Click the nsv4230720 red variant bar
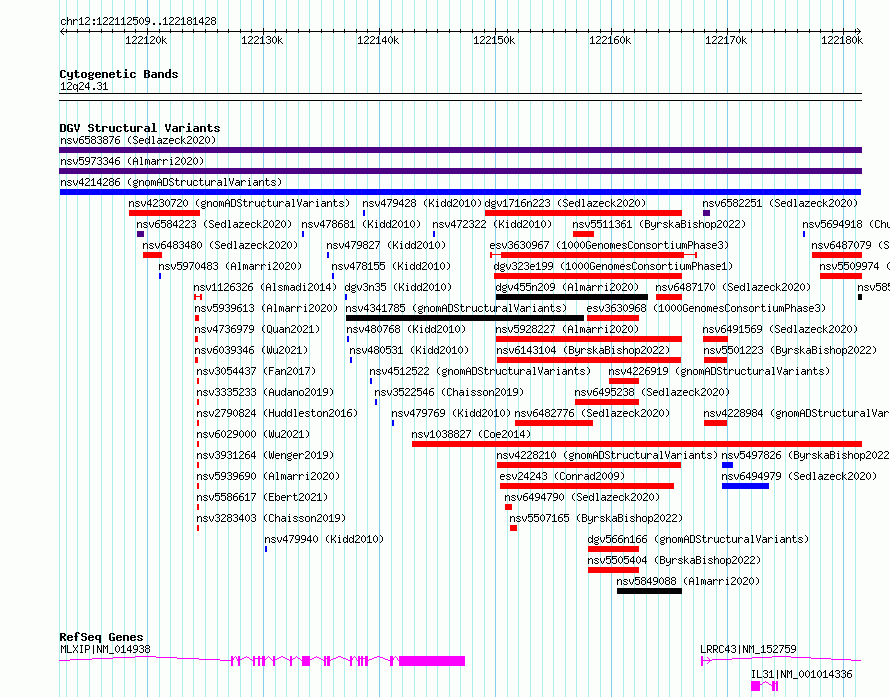The width and height of the screenshot is (890, 697). [x=164, y=213]
